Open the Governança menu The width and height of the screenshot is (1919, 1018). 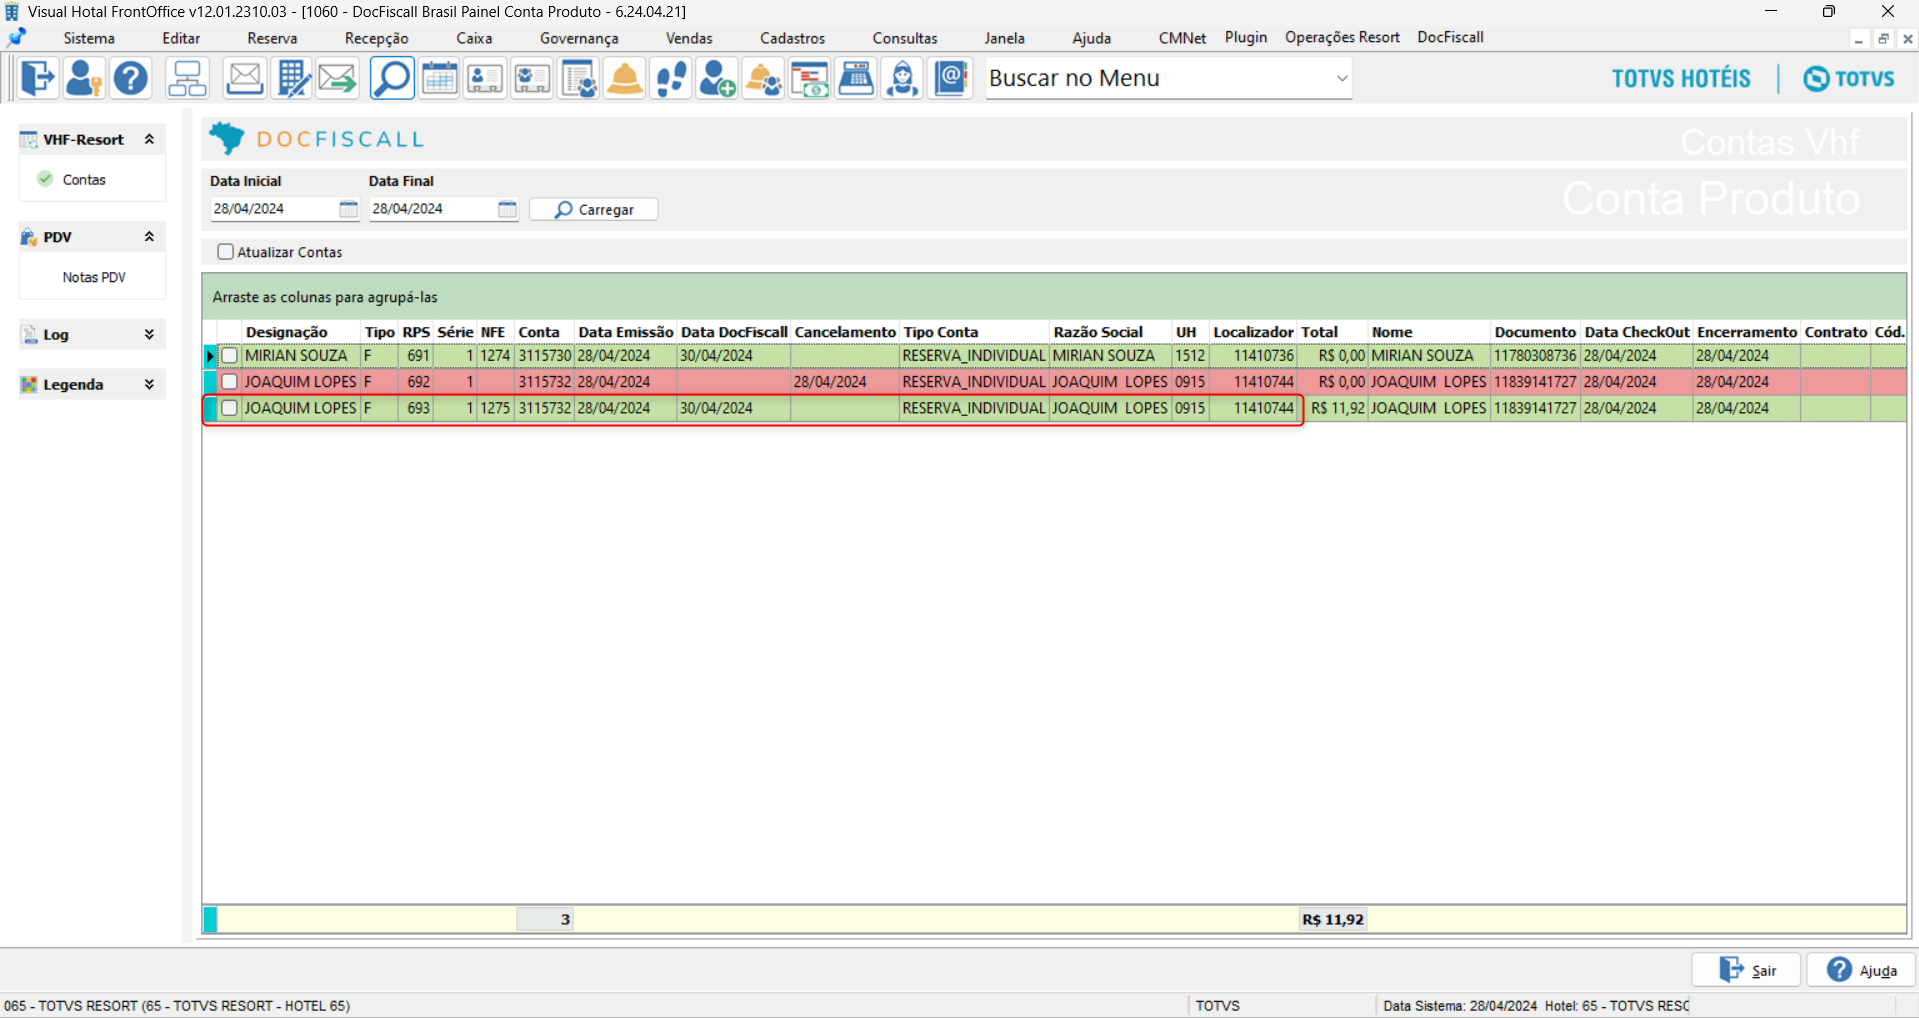[x=579, y=38]
